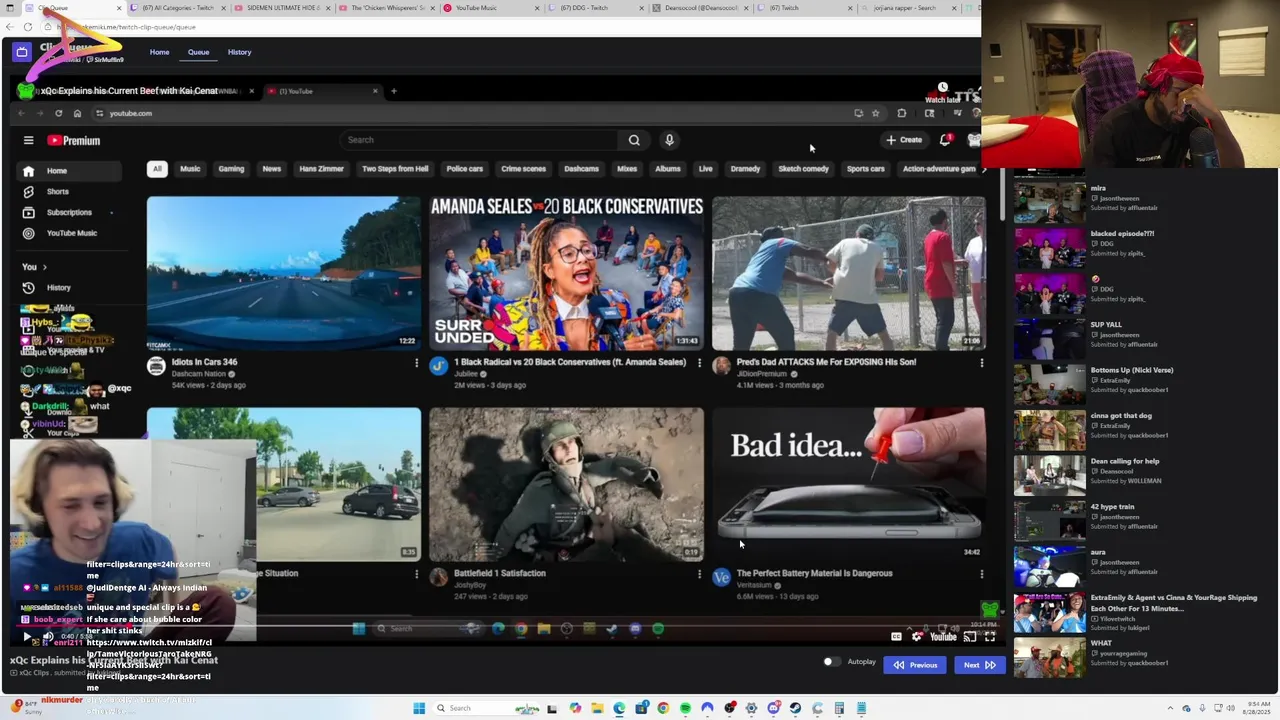Click the Jubilee channel avatar
This screenshot has width=1280, height=720.
[x=438, y=366]
